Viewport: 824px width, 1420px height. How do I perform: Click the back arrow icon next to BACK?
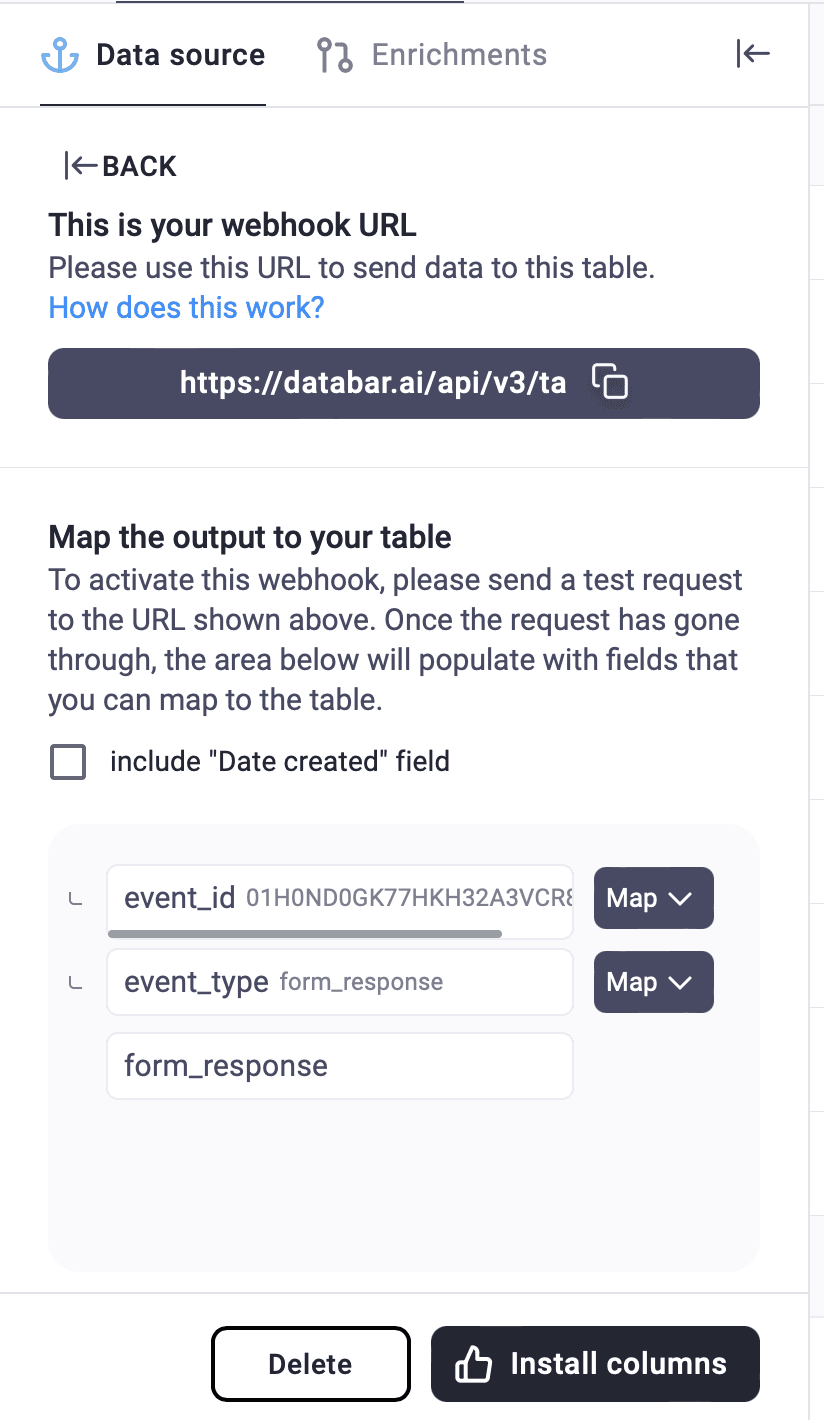pyautogui.click(x=79, y=165)
